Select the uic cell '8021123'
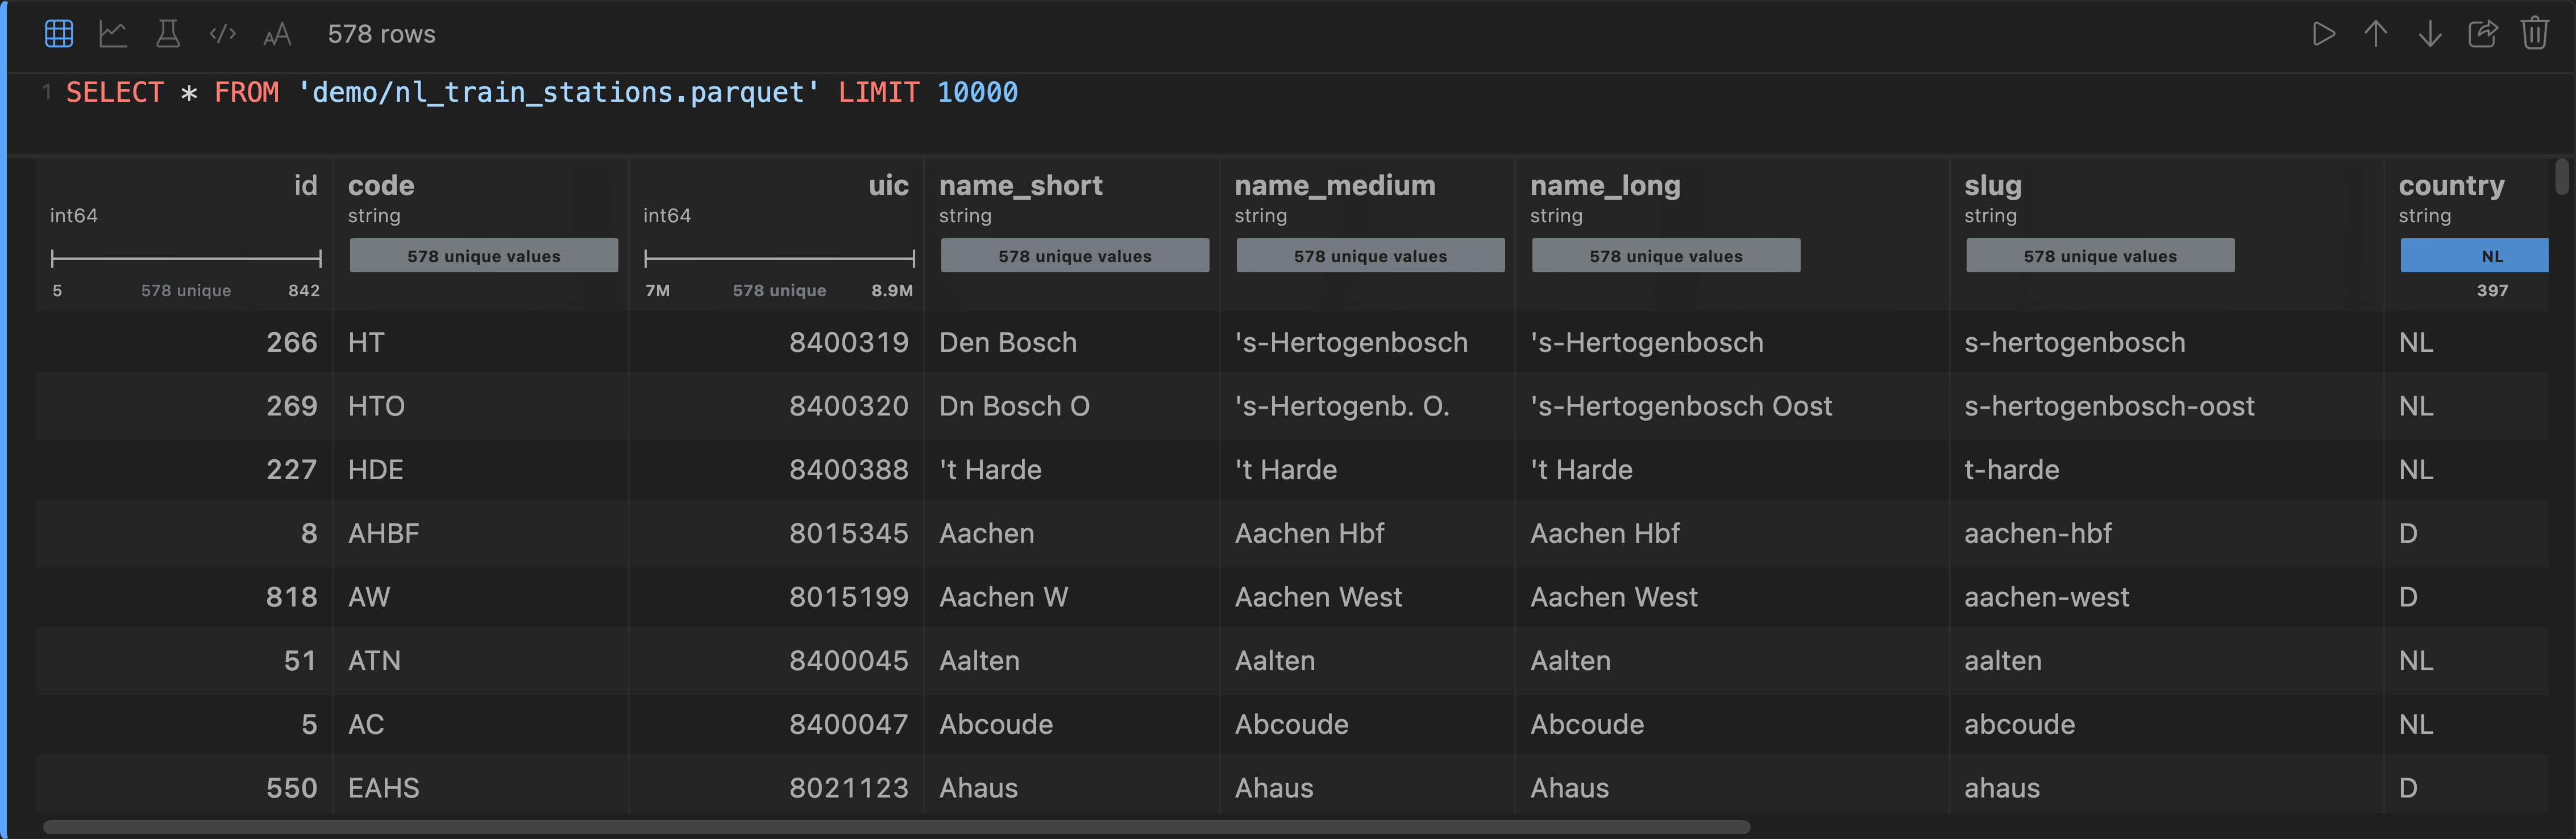2576x839 pixels. [x=848, y=788]
